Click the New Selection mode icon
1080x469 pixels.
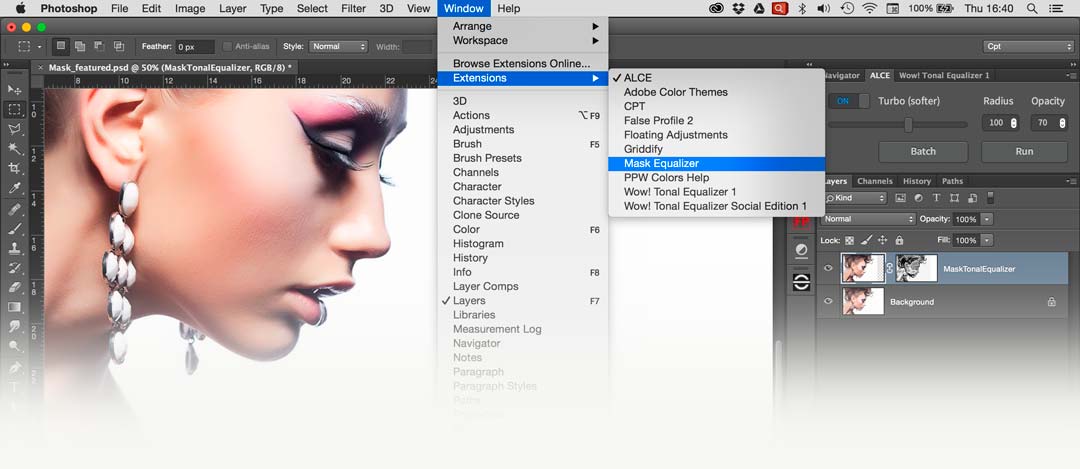pyautogui.click(x=61, y=46)
